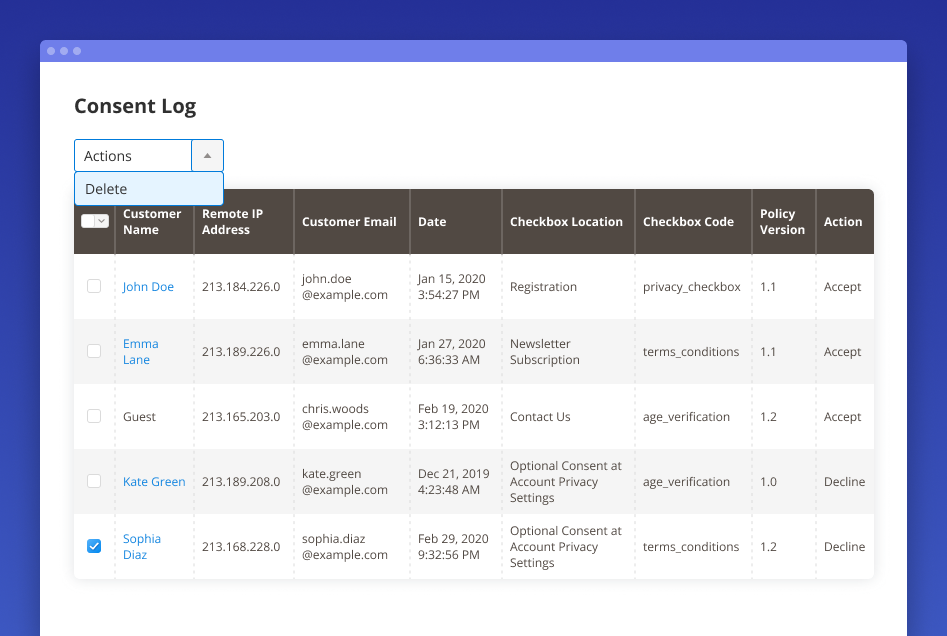Check the checkbox on John Doe's row
Viewport: 947px width, 636px height.
pos(93,285)
